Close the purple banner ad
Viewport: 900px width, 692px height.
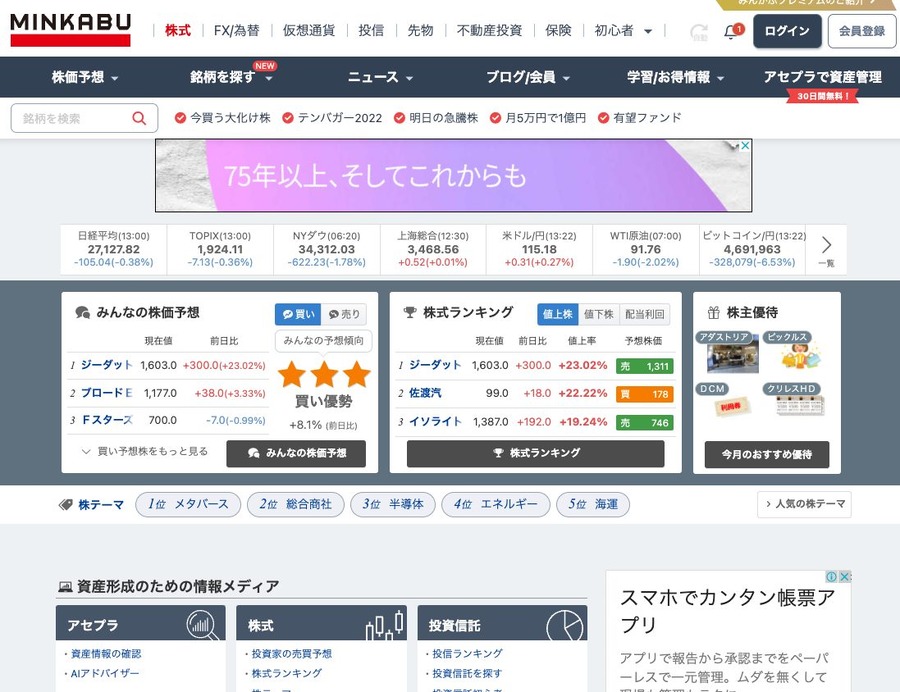[x=744, y=146]
